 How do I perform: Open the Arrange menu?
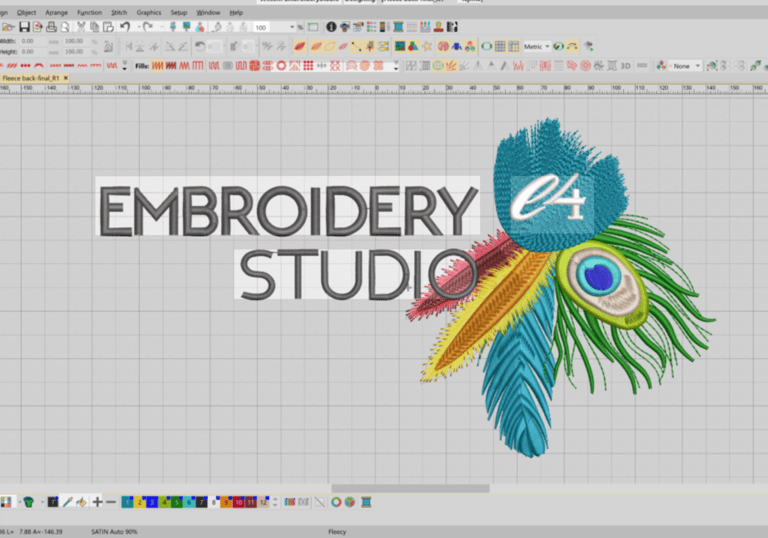click(56, 12)
